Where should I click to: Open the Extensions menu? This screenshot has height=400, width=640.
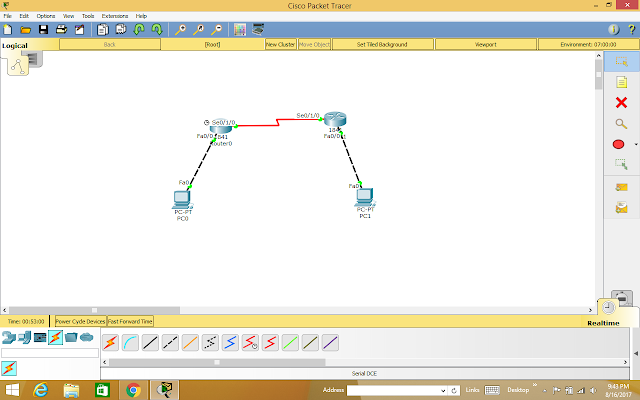115,16
